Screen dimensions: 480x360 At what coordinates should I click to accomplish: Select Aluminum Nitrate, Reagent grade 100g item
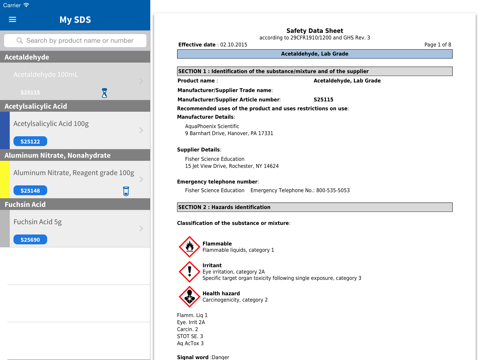[75, 180]
